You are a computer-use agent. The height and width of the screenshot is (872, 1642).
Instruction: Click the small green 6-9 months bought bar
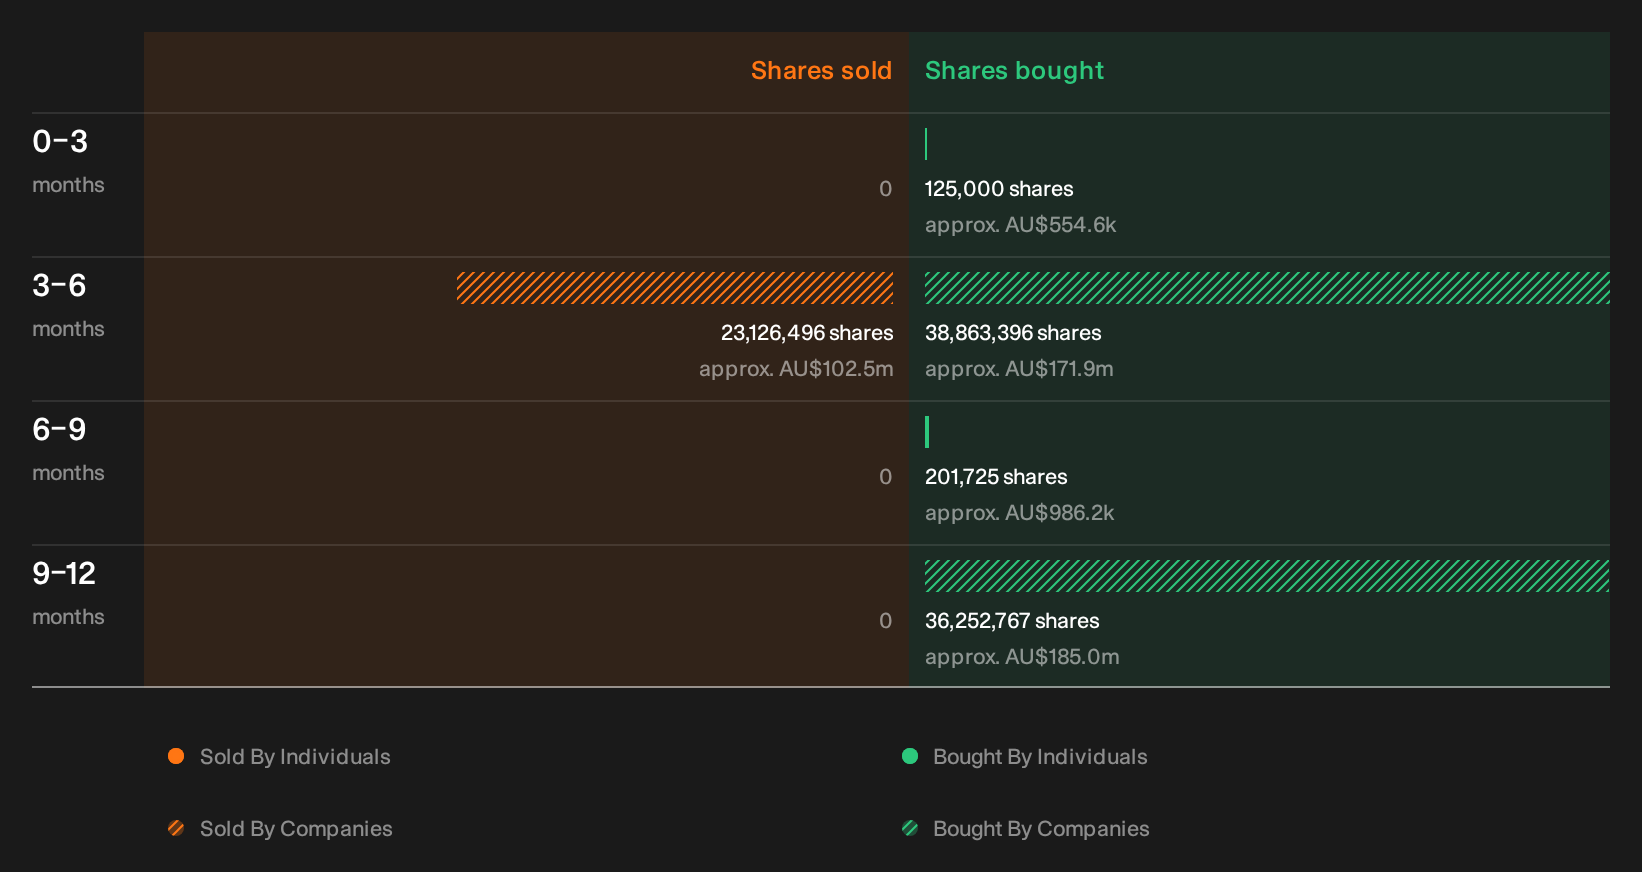point(927,432)
